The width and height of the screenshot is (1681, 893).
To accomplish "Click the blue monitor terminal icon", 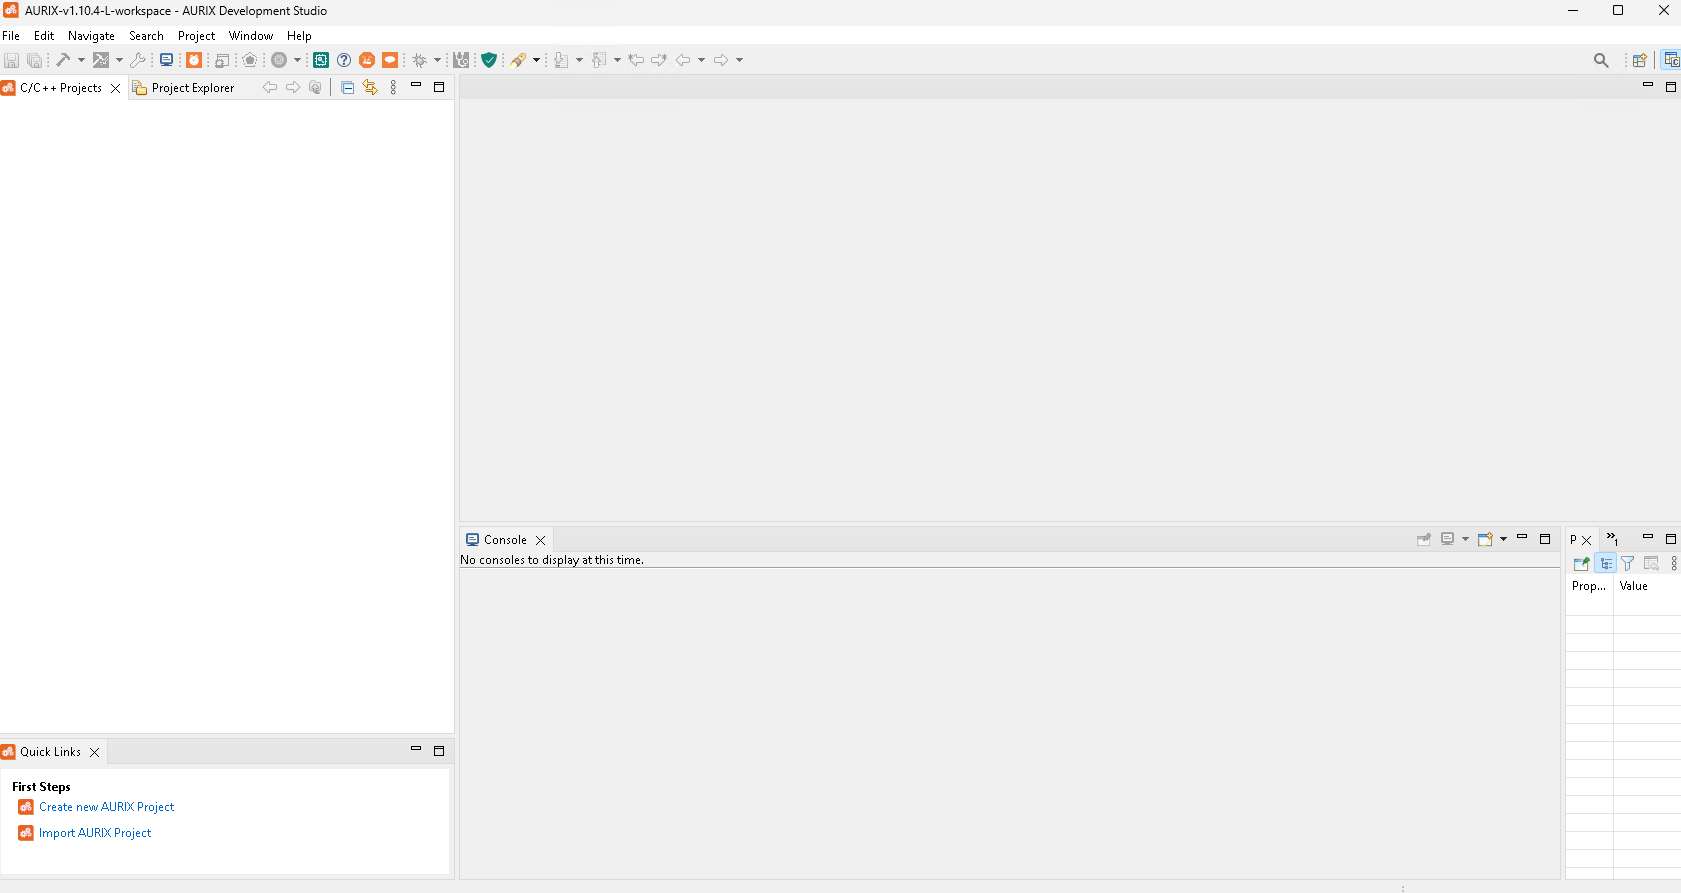I will [x=167, y=60].
